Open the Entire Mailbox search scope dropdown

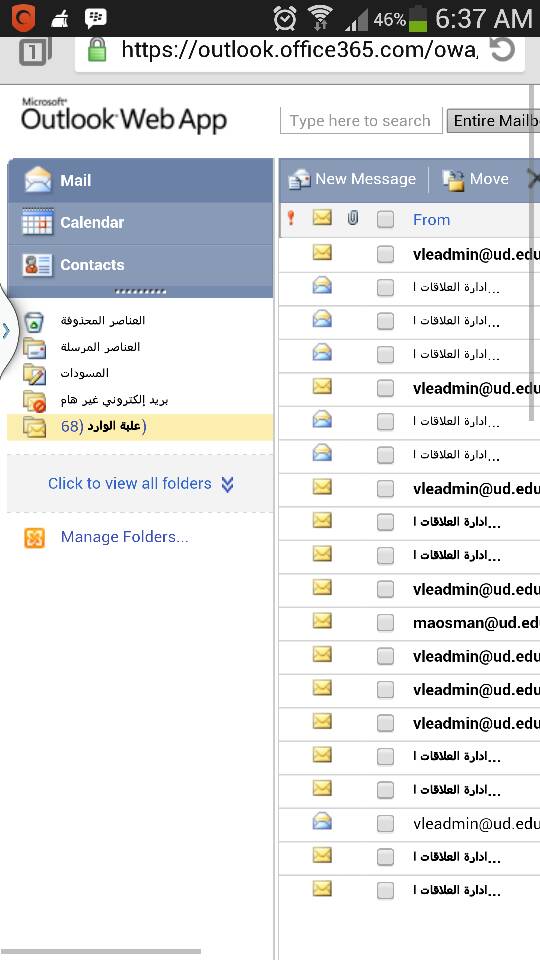493,121
